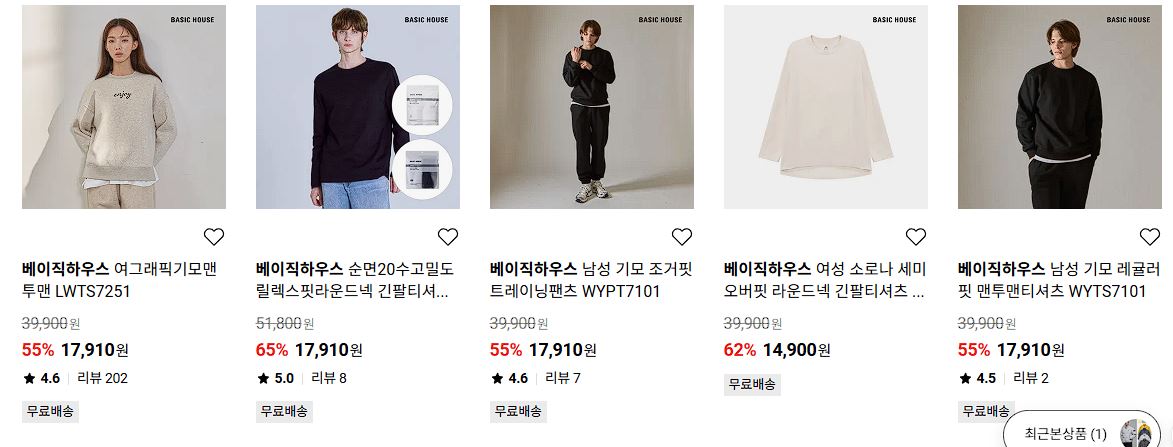Open the beige graphic sweatshirt product image
Viewport: 1173px width, 447px height.
click(123, 107)
